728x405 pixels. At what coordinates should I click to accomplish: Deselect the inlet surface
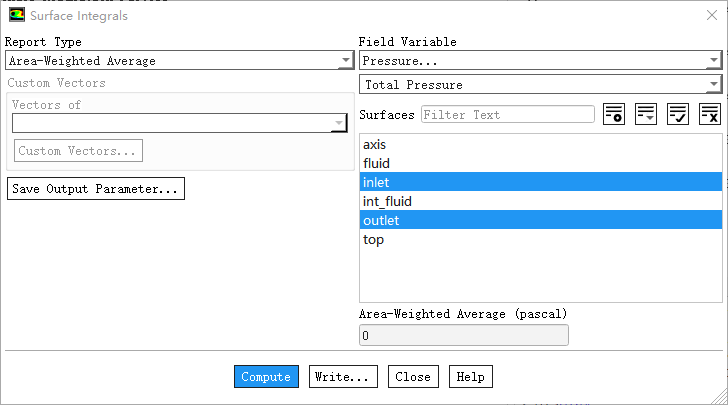coord(376,182)
